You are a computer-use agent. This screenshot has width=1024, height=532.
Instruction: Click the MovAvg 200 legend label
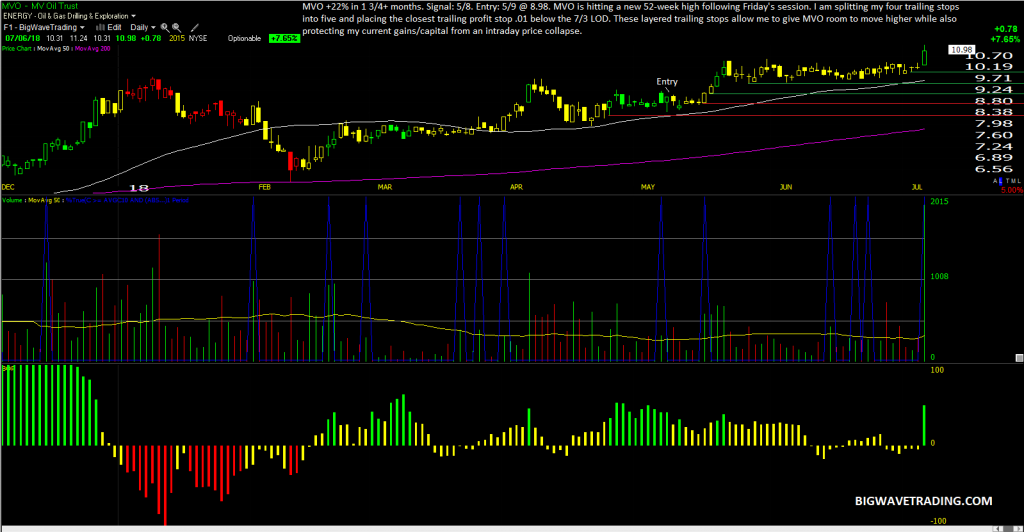93,48
